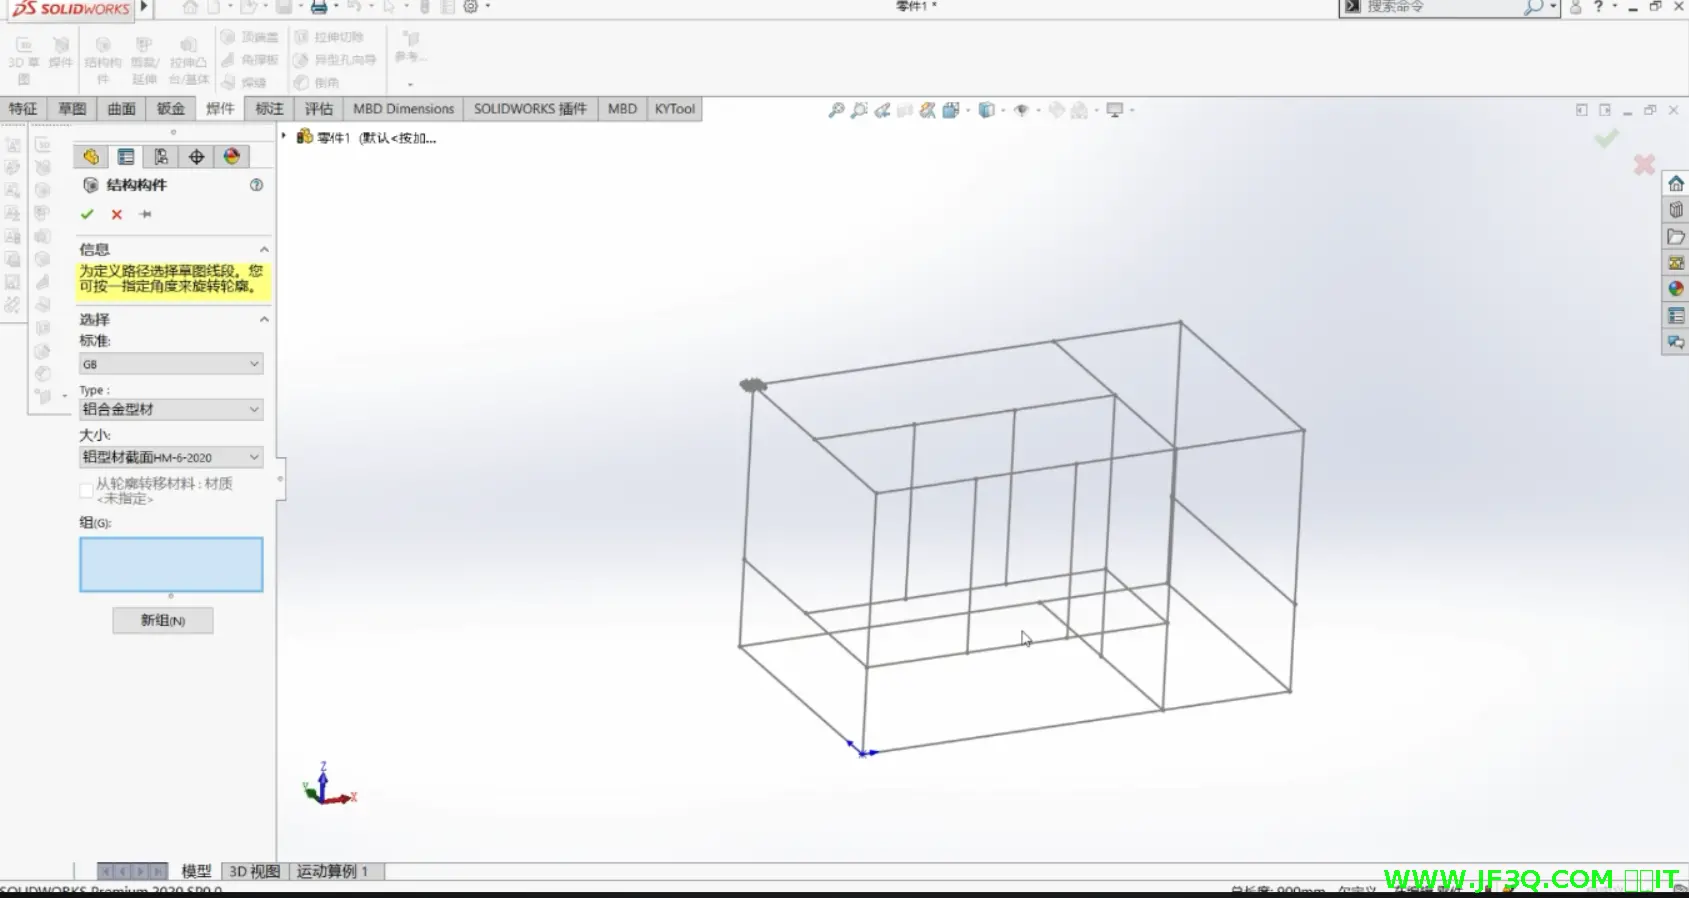Open SOLIDWORKS Resources home icon
The height and width of the screenshot is (898, 1689).
[1676, 184]
